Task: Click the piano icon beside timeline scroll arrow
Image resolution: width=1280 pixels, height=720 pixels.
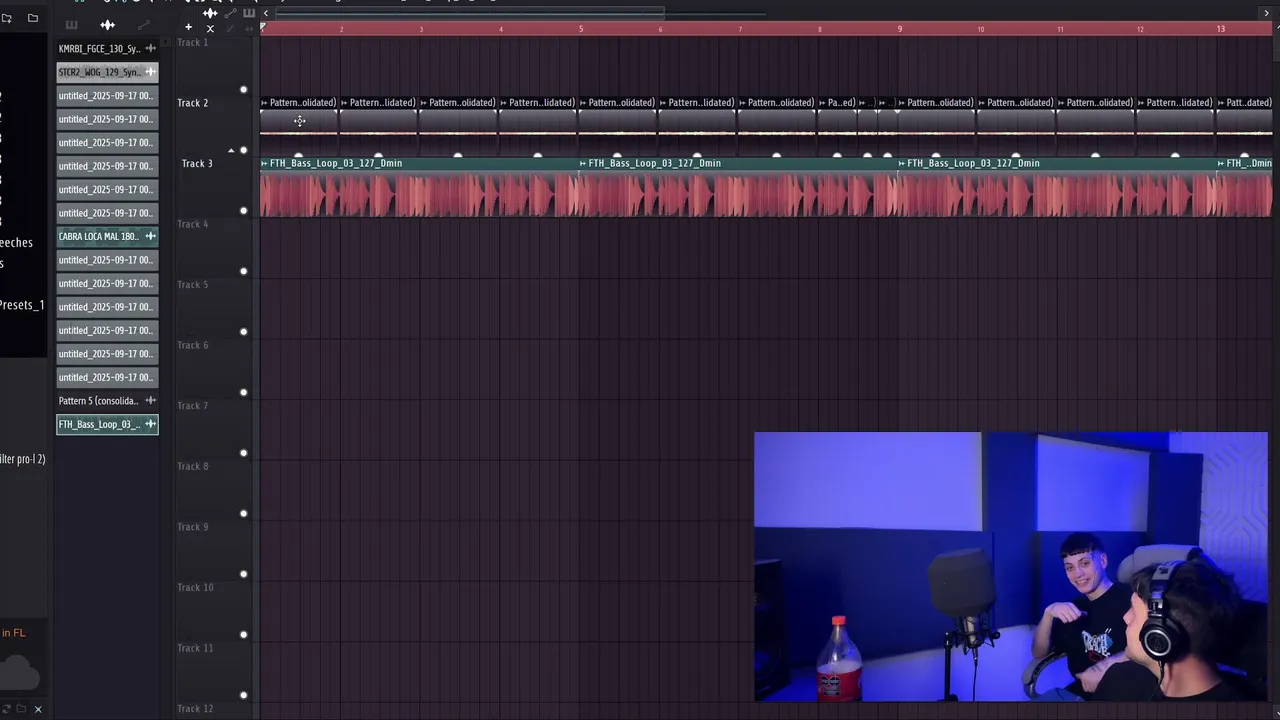Action: 249,13
